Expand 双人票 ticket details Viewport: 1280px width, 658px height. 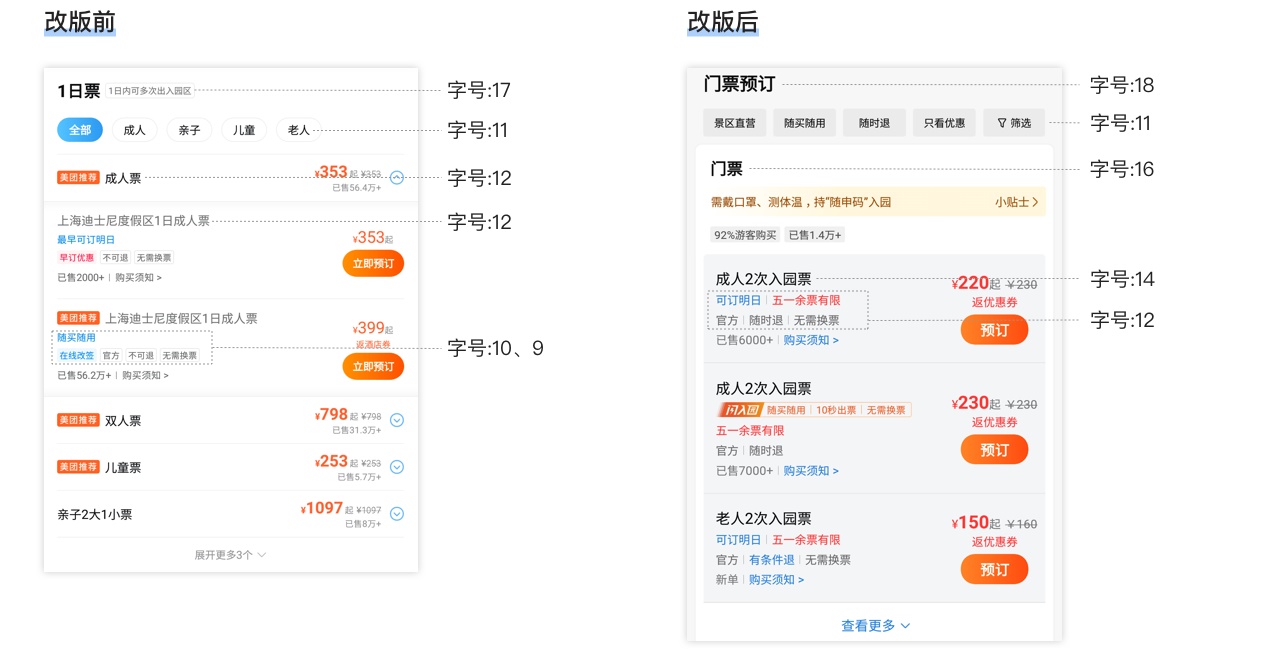pyautogui.click(x=396, y=420)
